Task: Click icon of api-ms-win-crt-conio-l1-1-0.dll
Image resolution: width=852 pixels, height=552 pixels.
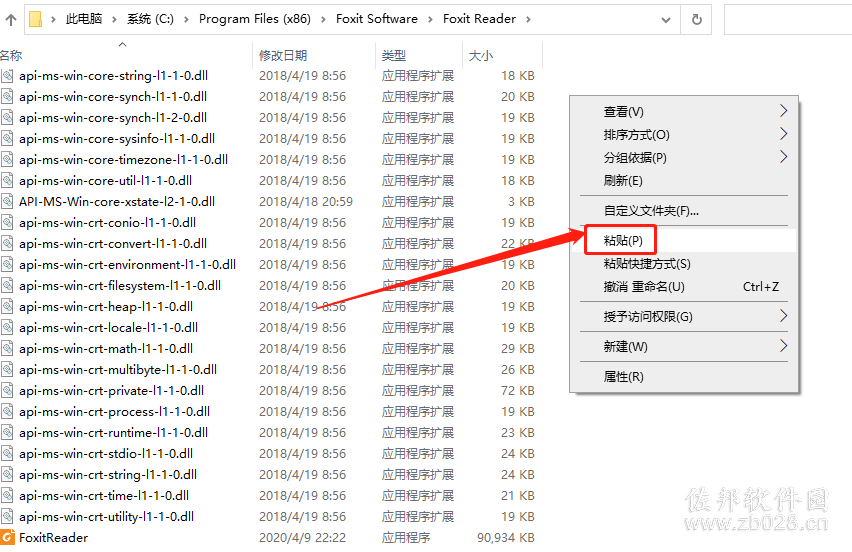Action: click(x=7, y=223)
